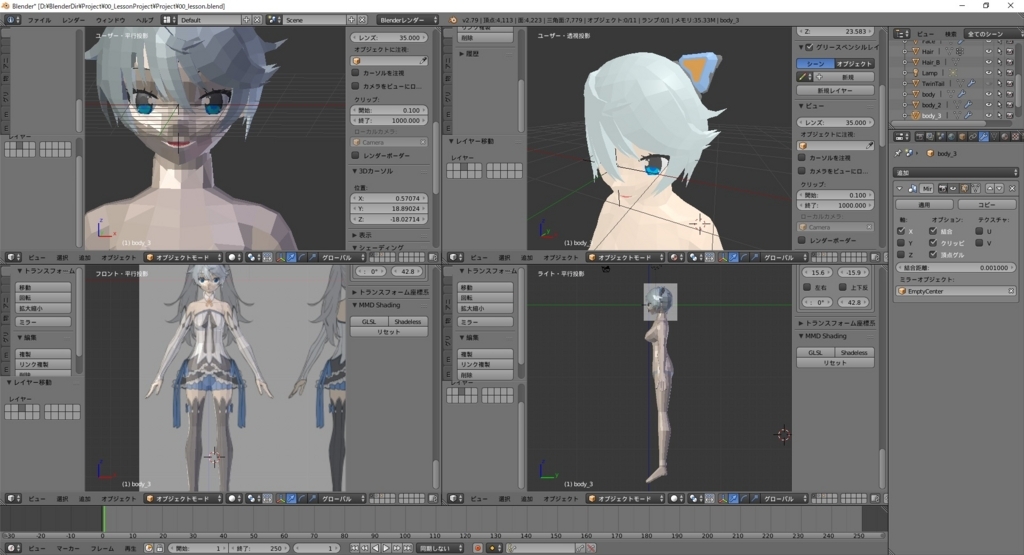Screen dimensions: 1024x555
Task: Open the scene browse icon beside Scene field
Action: [x=274, y=20]
